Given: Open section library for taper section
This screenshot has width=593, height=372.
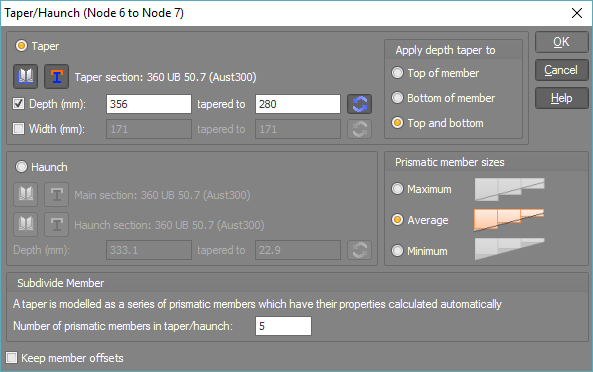Looking at the screenshot, I should pos(26,76).
